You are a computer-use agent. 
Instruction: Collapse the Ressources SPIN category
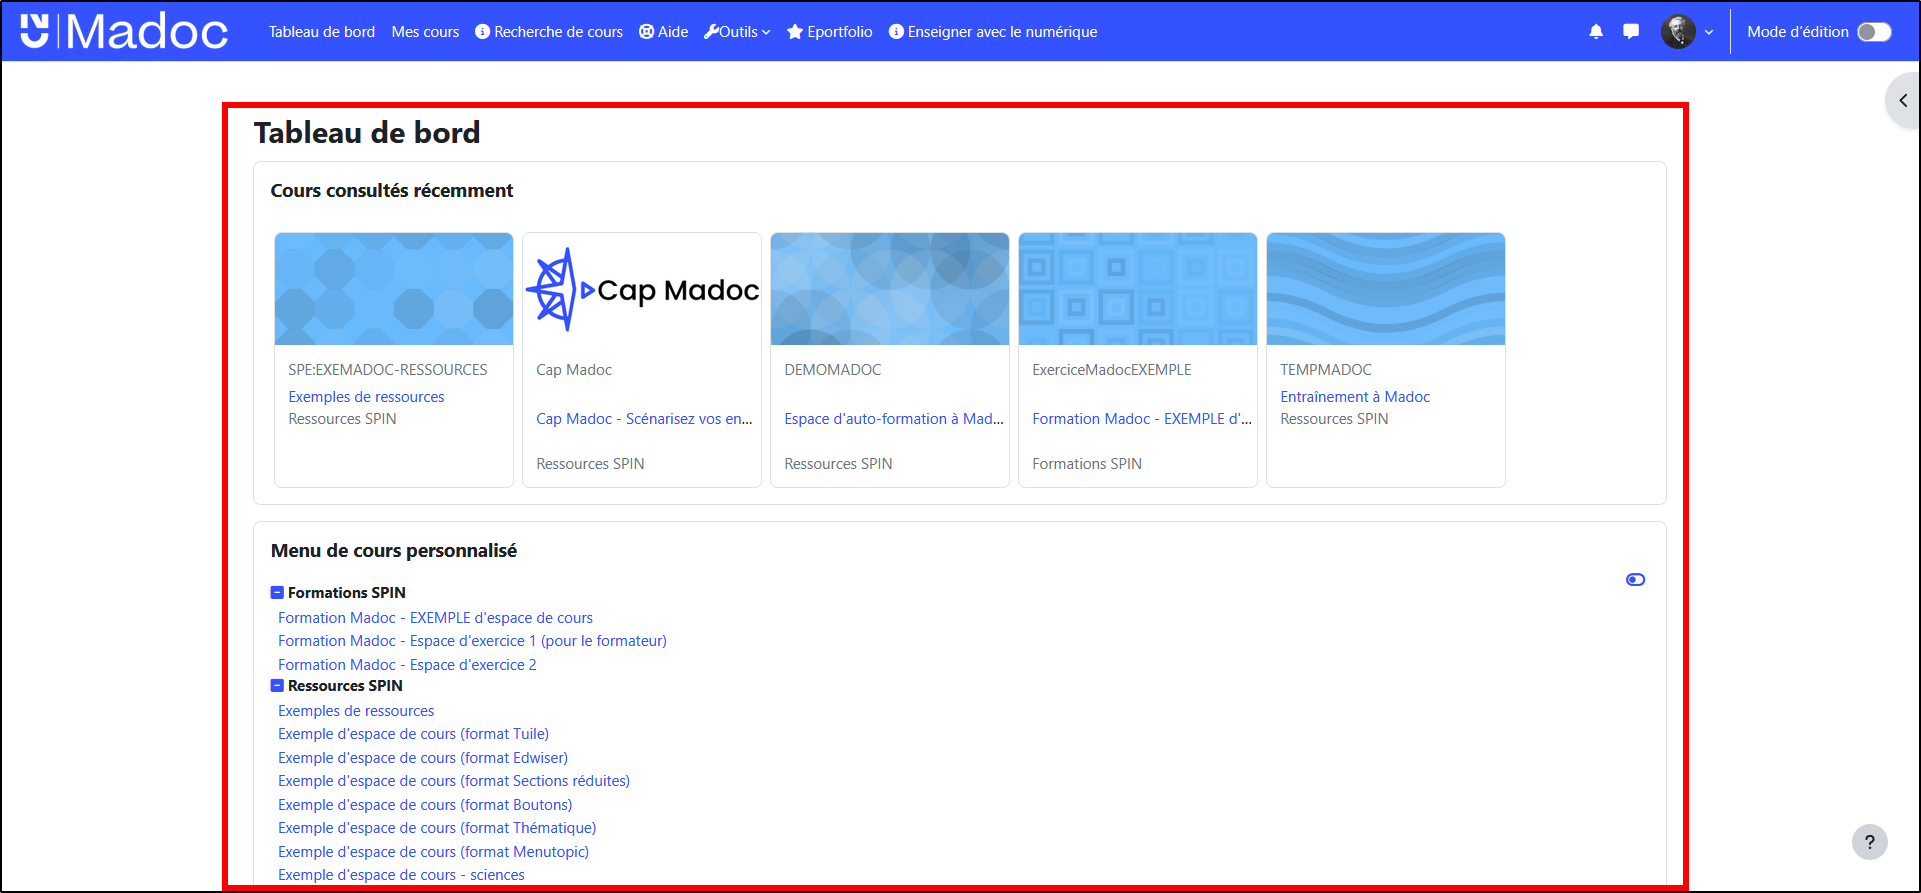[x=278, y=686]
